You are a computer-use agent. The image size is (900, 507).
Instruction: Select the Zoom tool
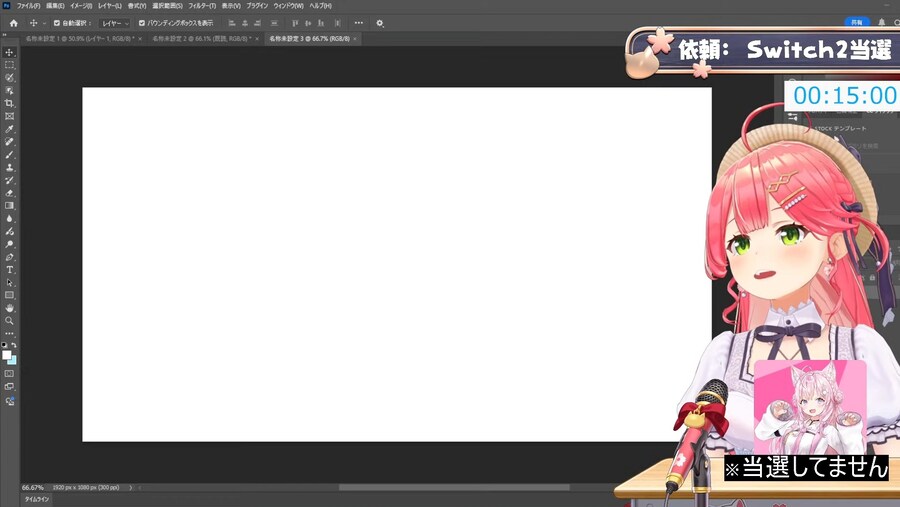click(9, 321)
